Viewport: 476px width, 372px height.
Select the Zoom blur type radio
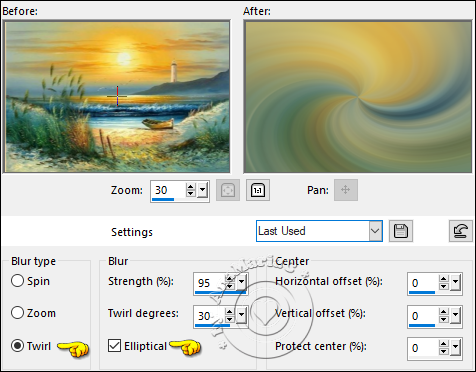tap(17, 313)
